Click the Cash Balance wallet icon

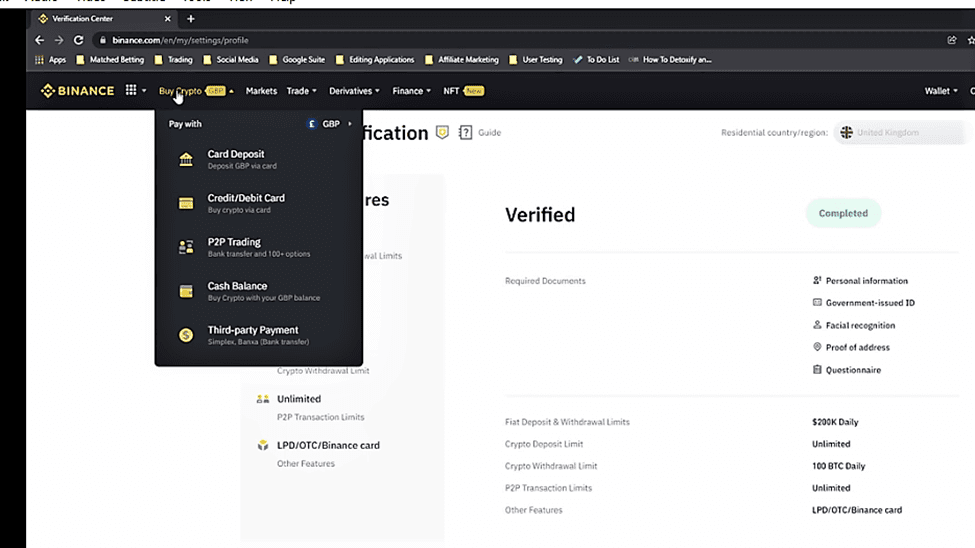click(x=186, y=291)
